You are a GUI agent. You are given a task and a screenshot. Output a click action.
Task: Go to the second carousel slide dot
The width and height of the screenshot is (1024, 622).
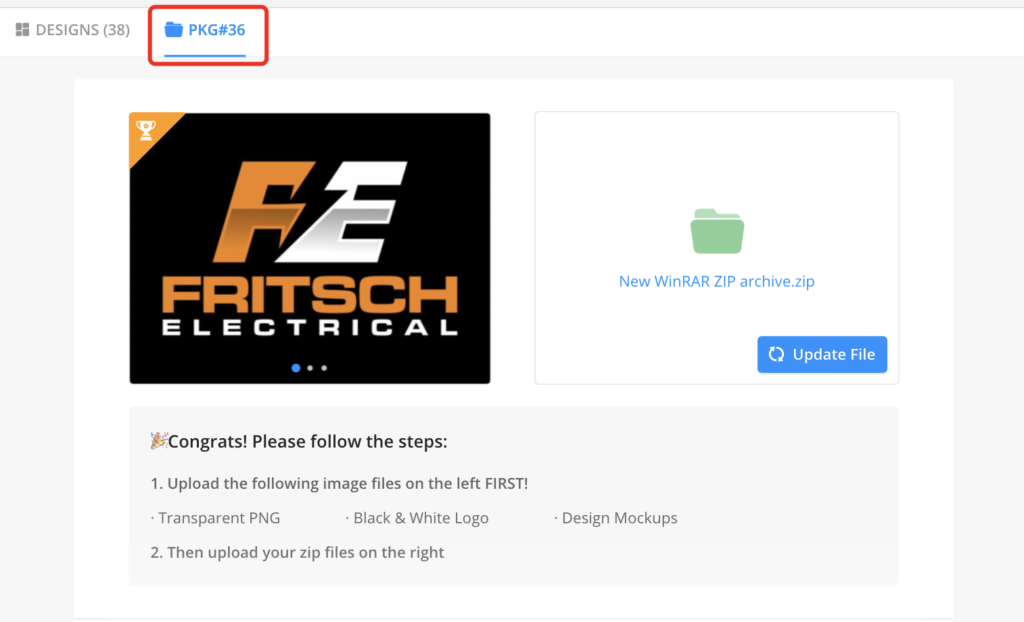(310, 368)
